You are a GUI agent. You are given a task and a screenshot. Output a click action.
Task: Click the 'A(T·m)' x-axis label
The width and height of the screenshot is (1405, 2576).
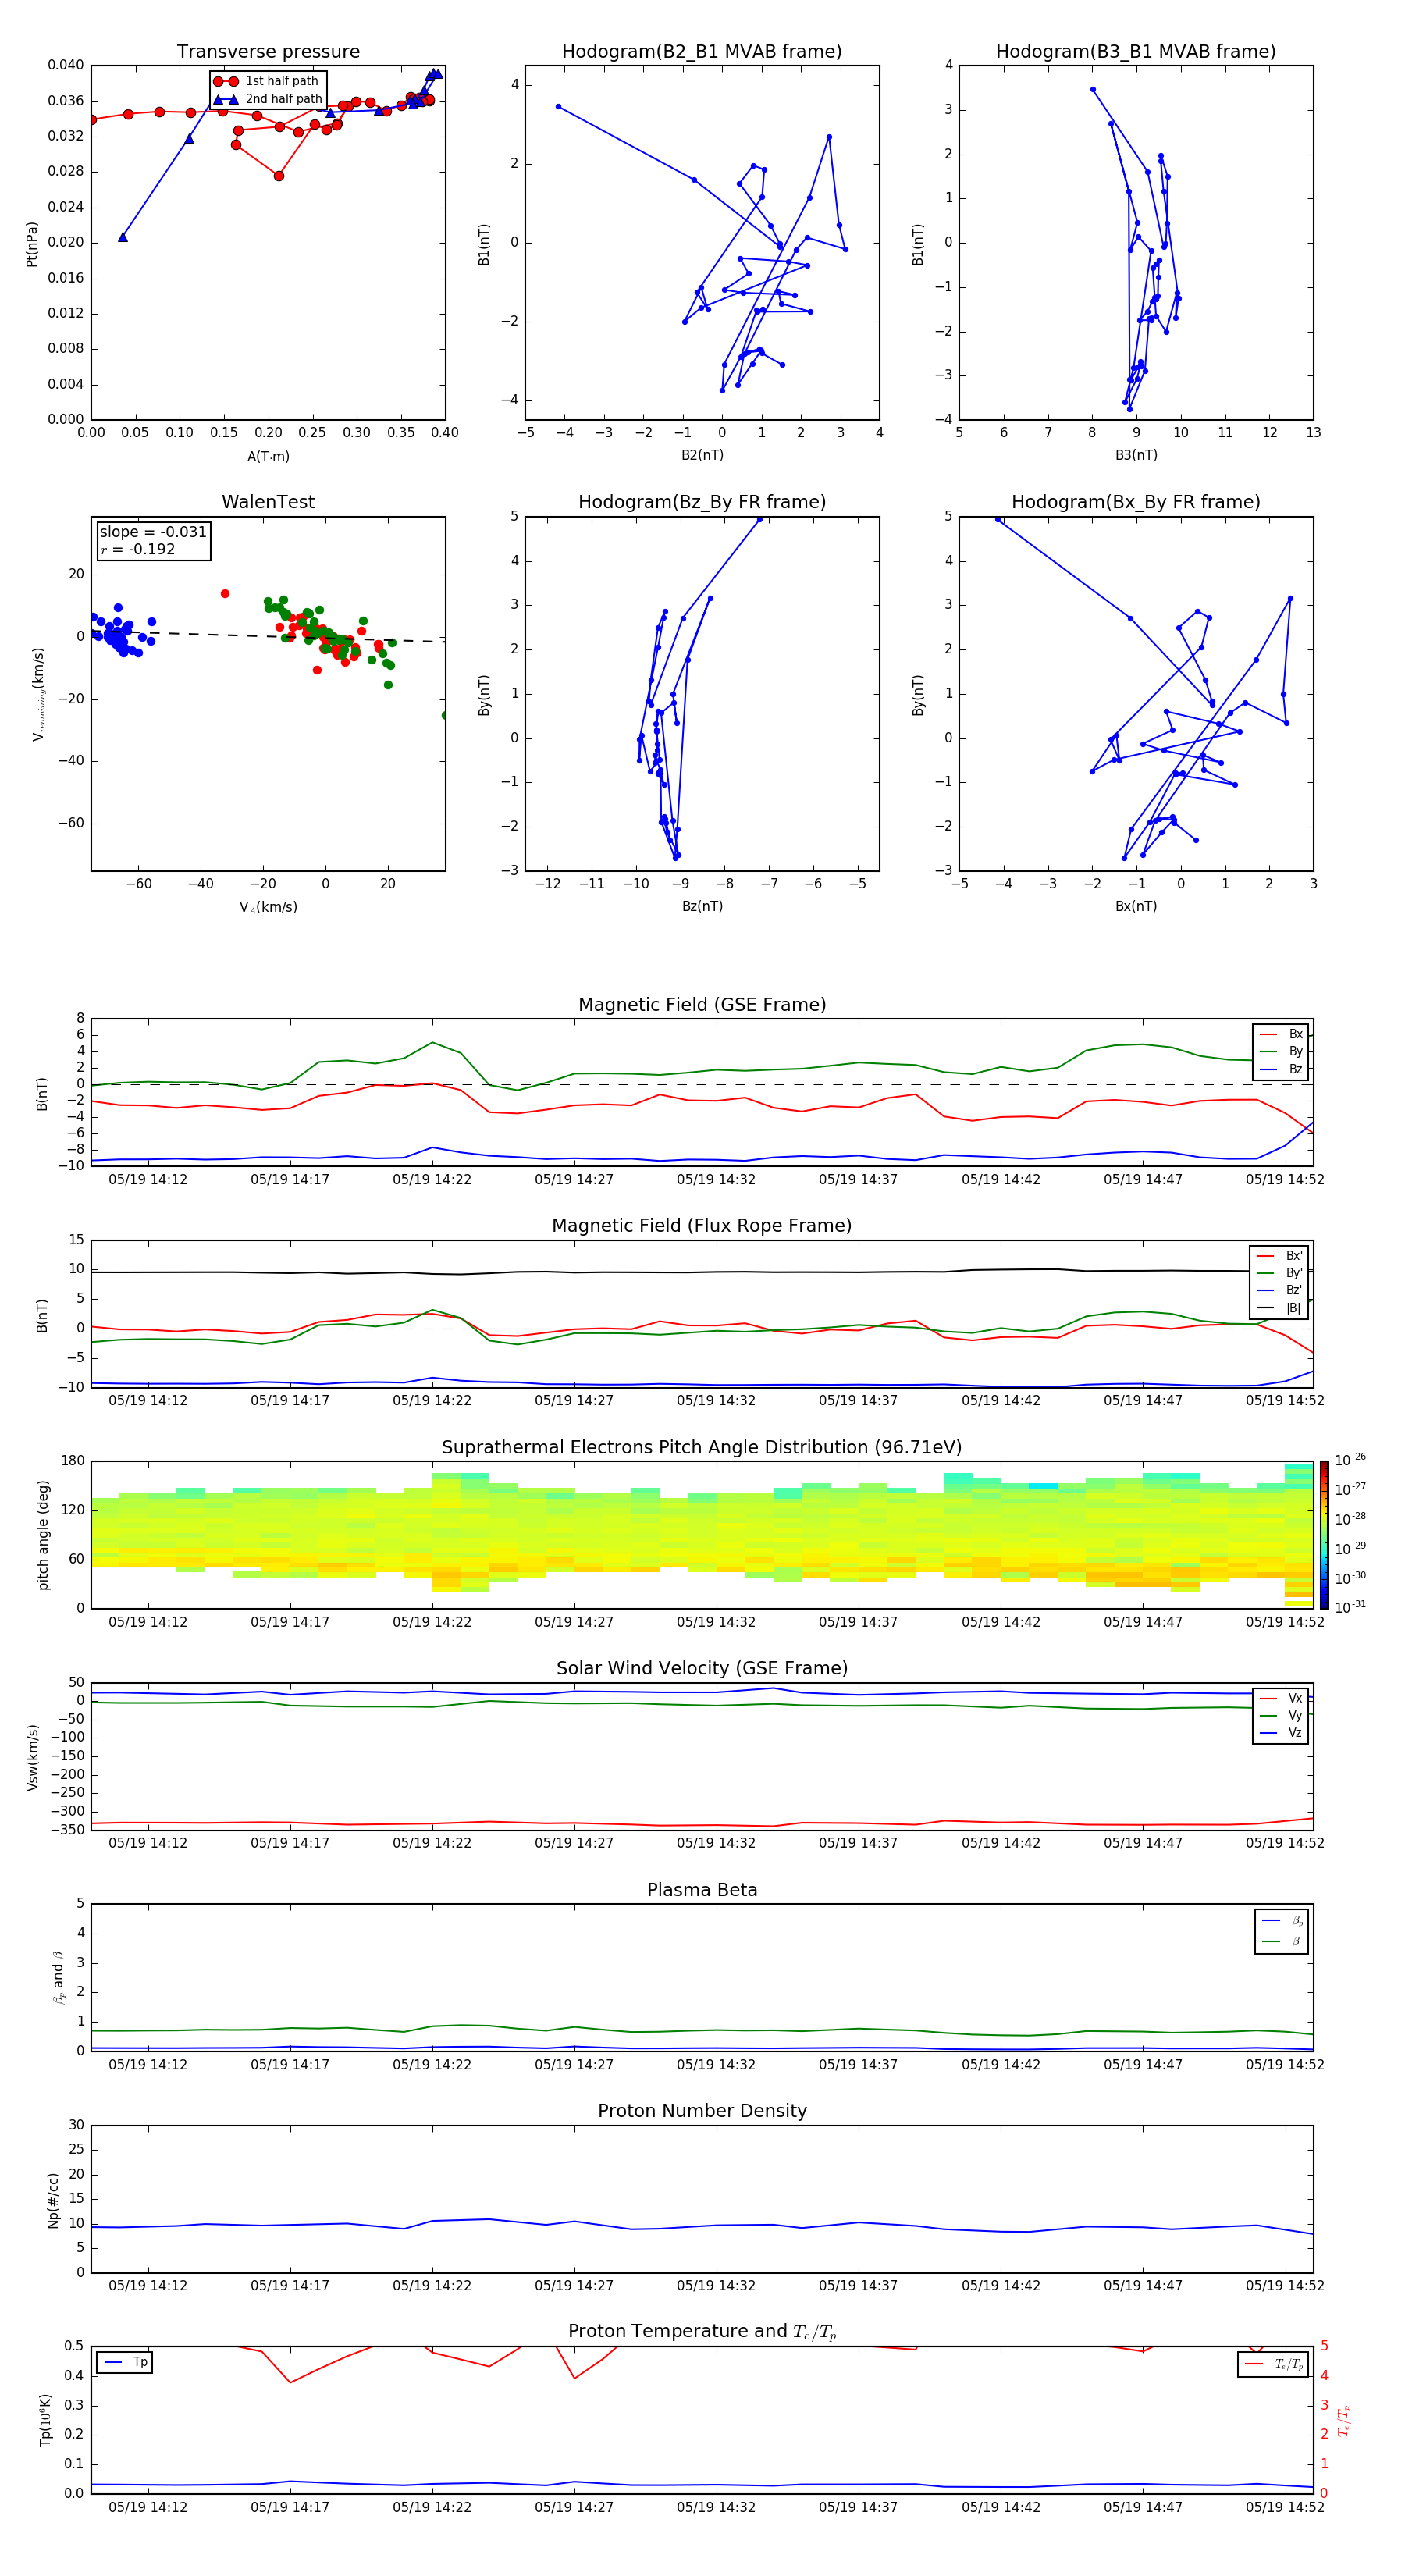(x=268, y=457)
